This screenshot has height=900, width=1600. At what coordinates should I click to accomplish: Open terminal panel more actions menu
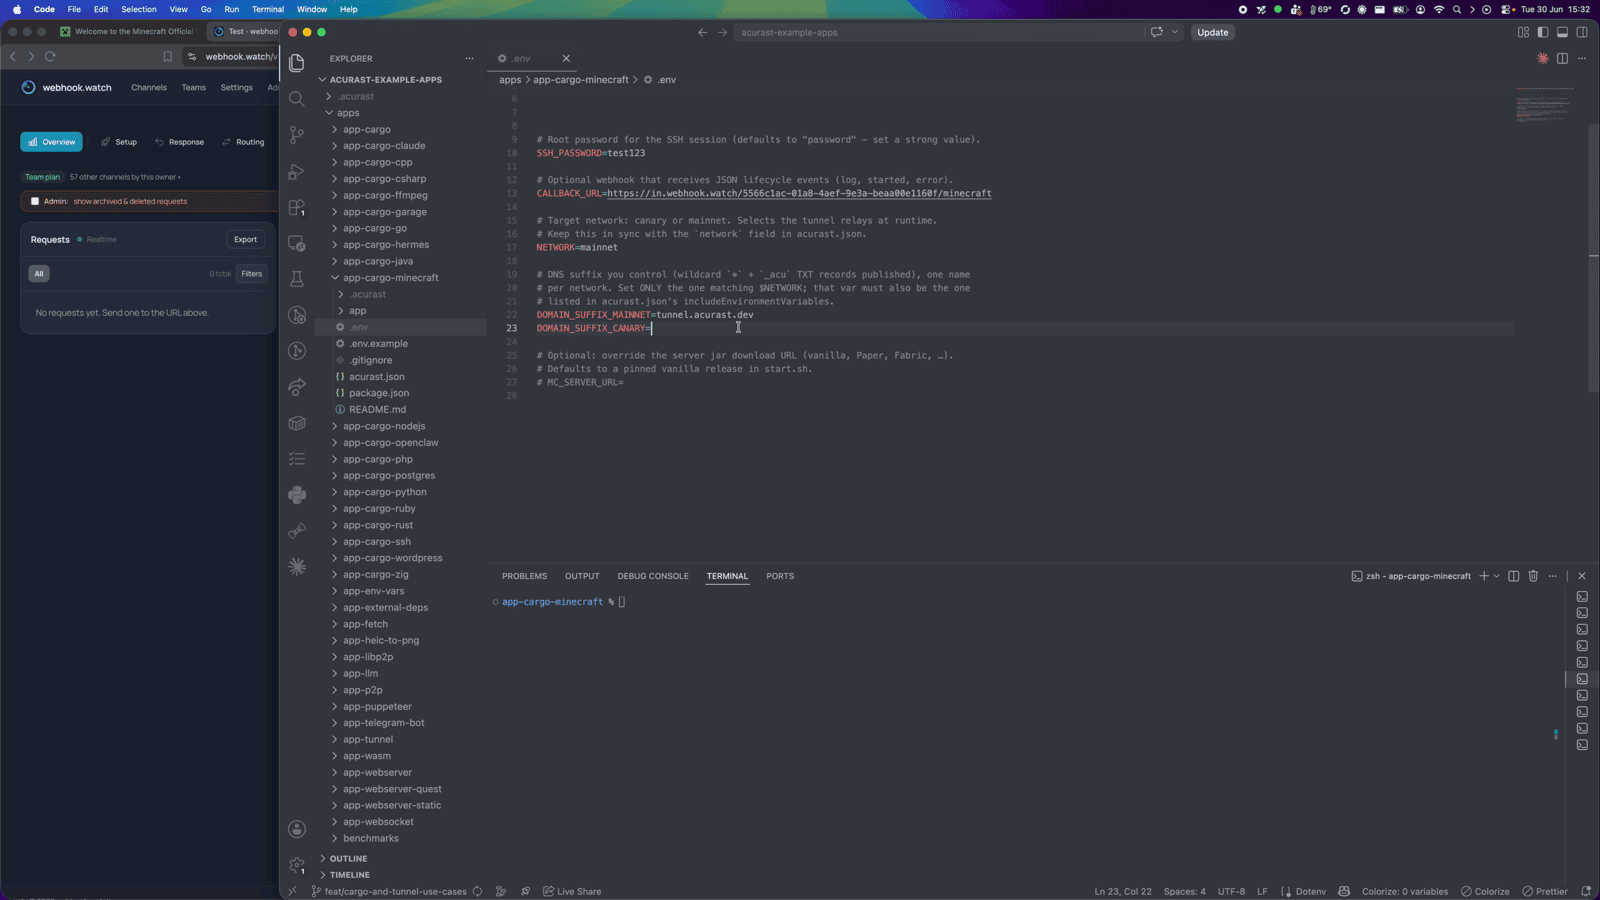coord(1553,576)
